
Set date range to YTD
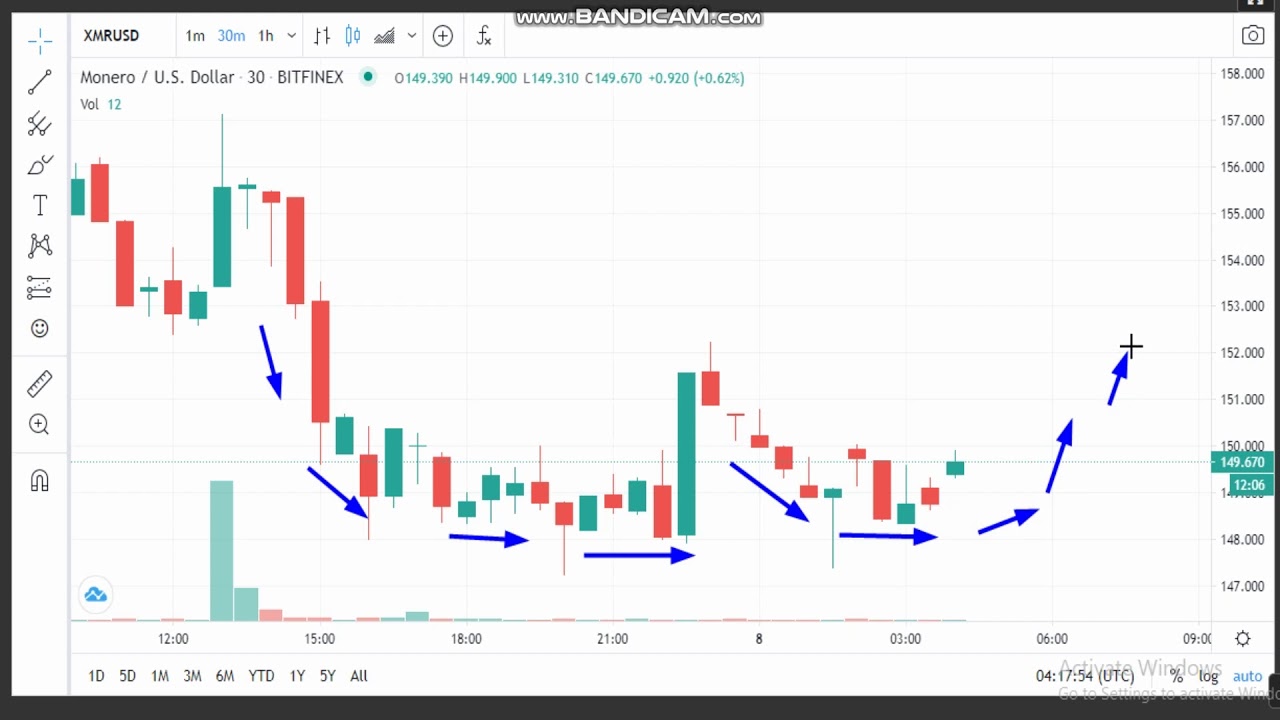pyautogui.click(x=261, y=676)
